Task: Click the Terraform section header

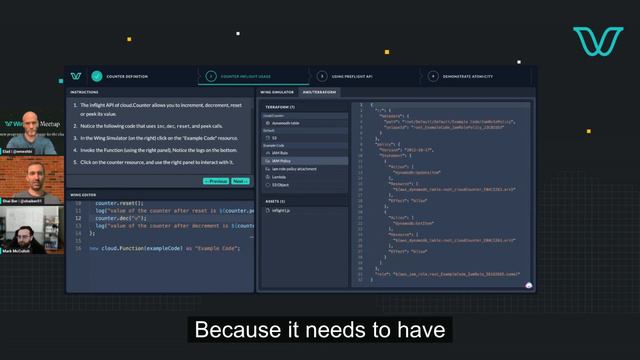Action: click(x=280, y=107)
